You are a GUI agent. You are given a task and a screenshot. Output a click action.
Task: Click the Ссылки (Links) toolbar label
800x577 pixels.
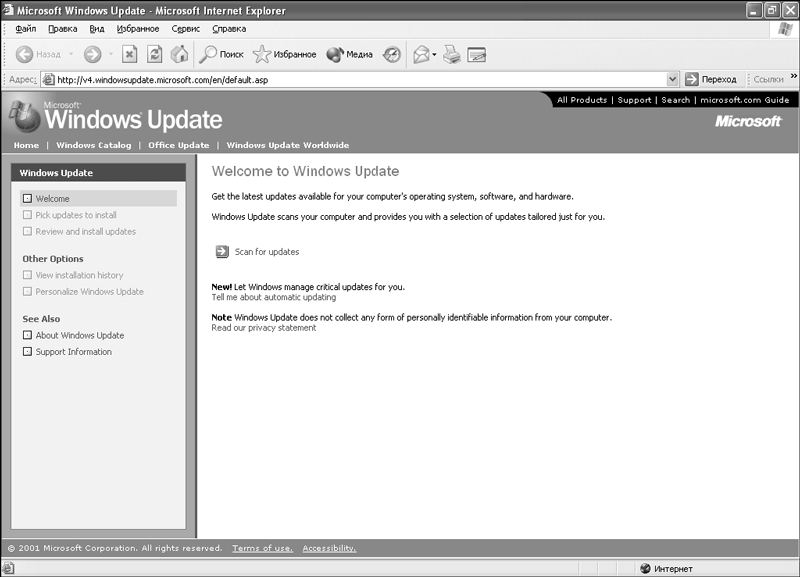768,79
